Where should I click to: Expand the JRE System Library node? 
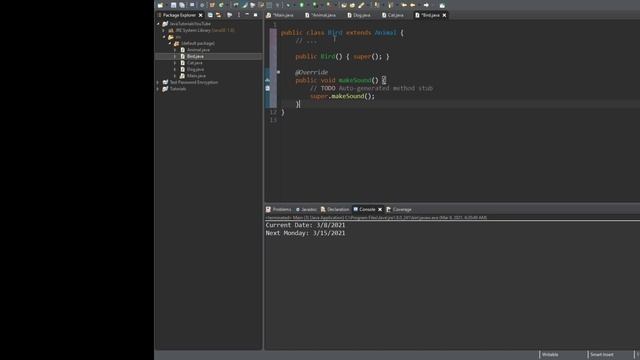pos(164,30)
